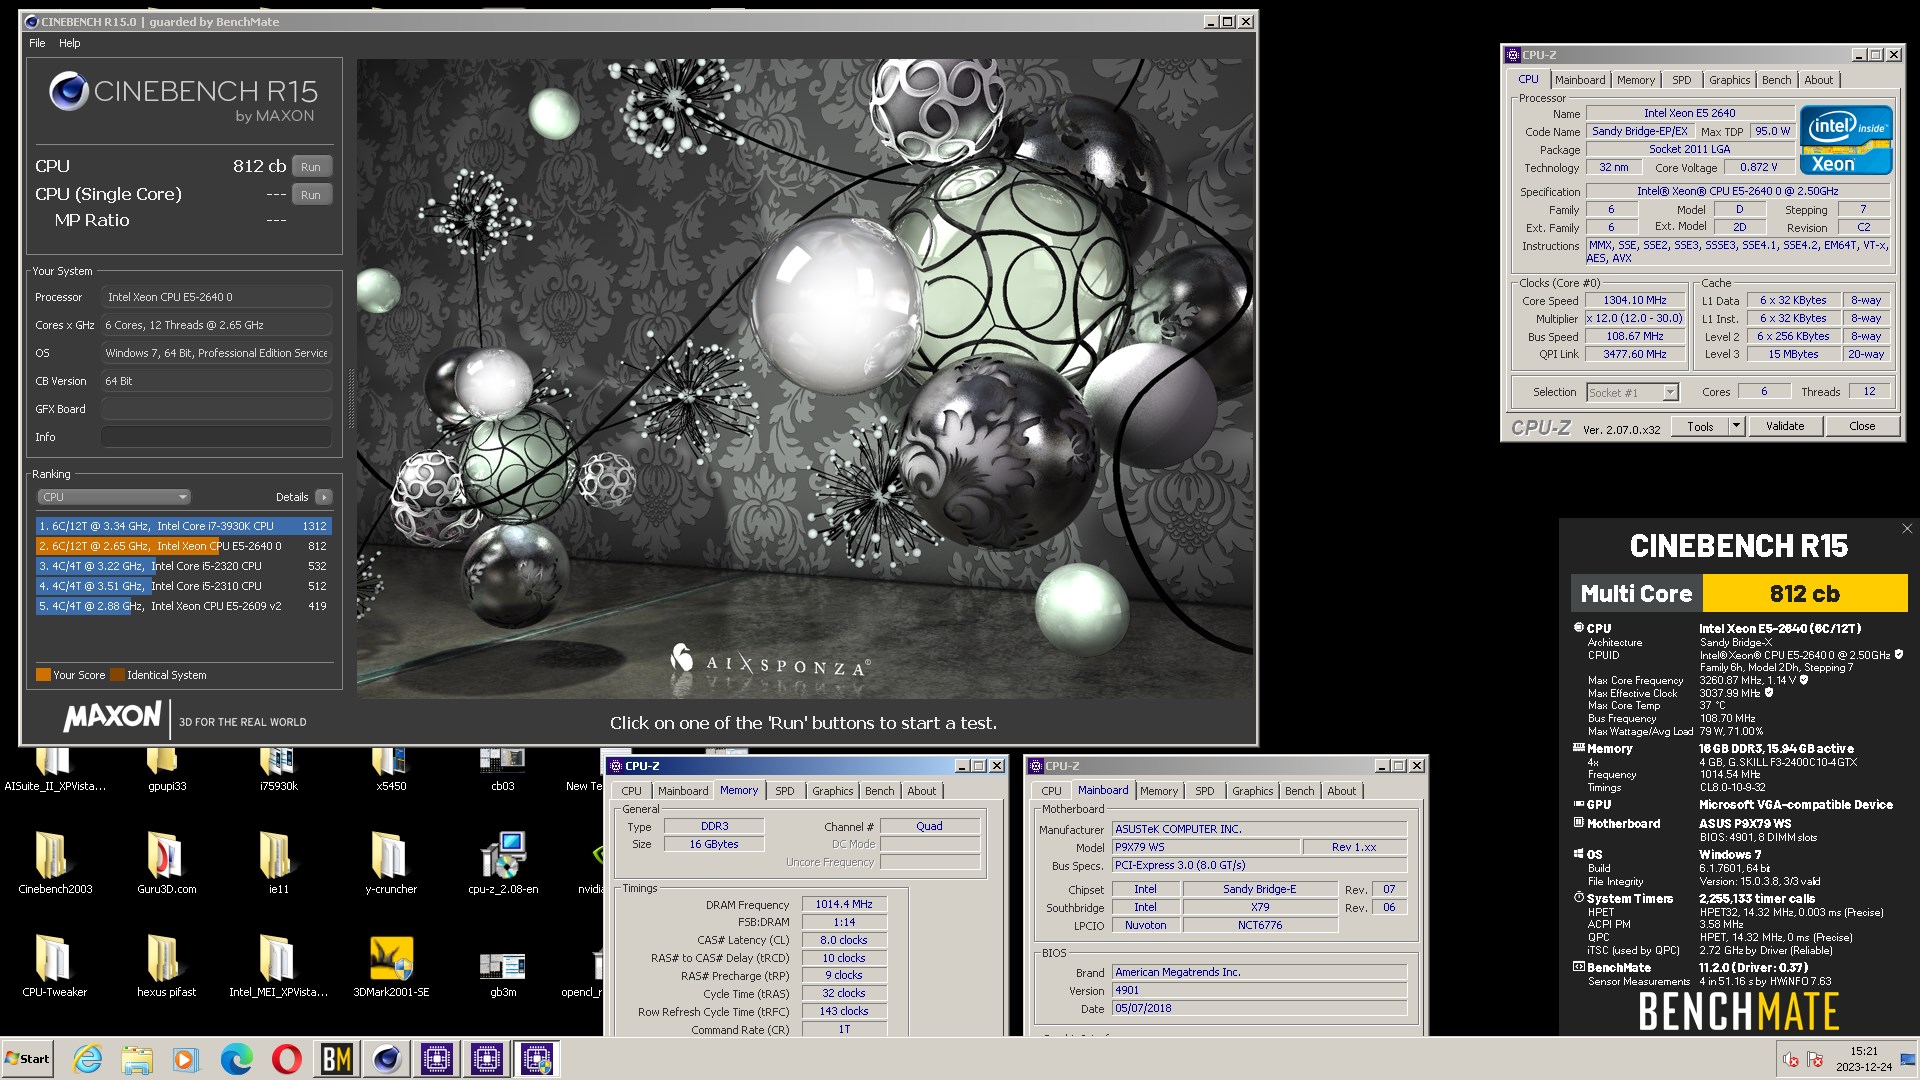Run the Cinebench CPU test
Screen dimensions: 1920x1080
coord(311,167)
